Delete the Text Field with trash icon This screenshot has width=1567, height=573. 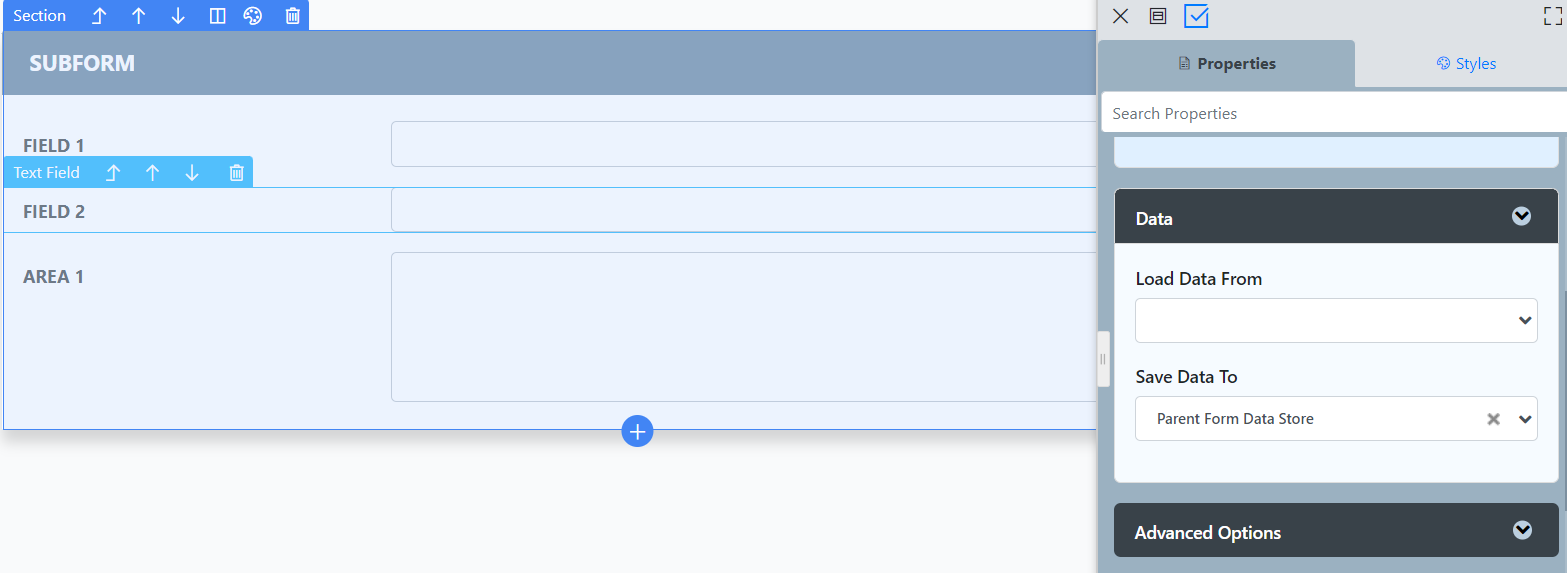coord(236,173)
